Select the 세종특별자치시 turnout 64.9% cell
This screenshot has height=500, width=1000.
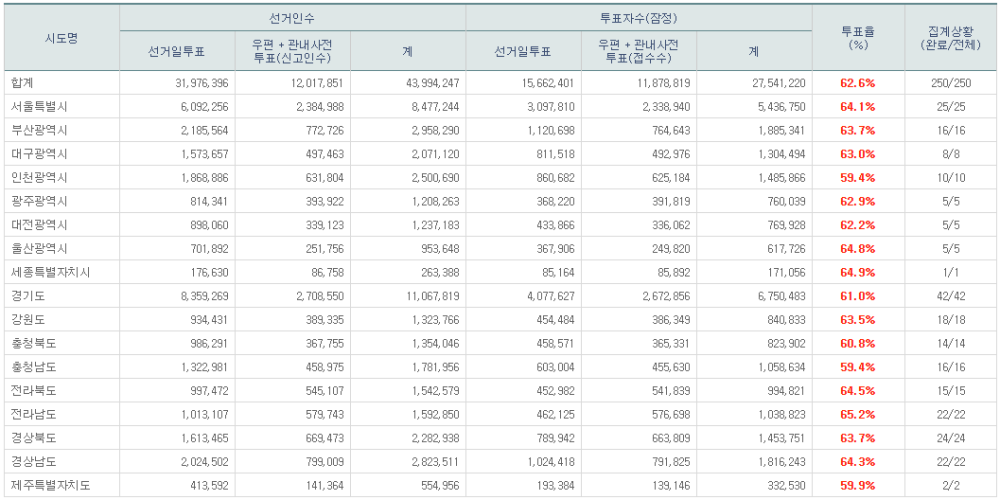point(858,272)
